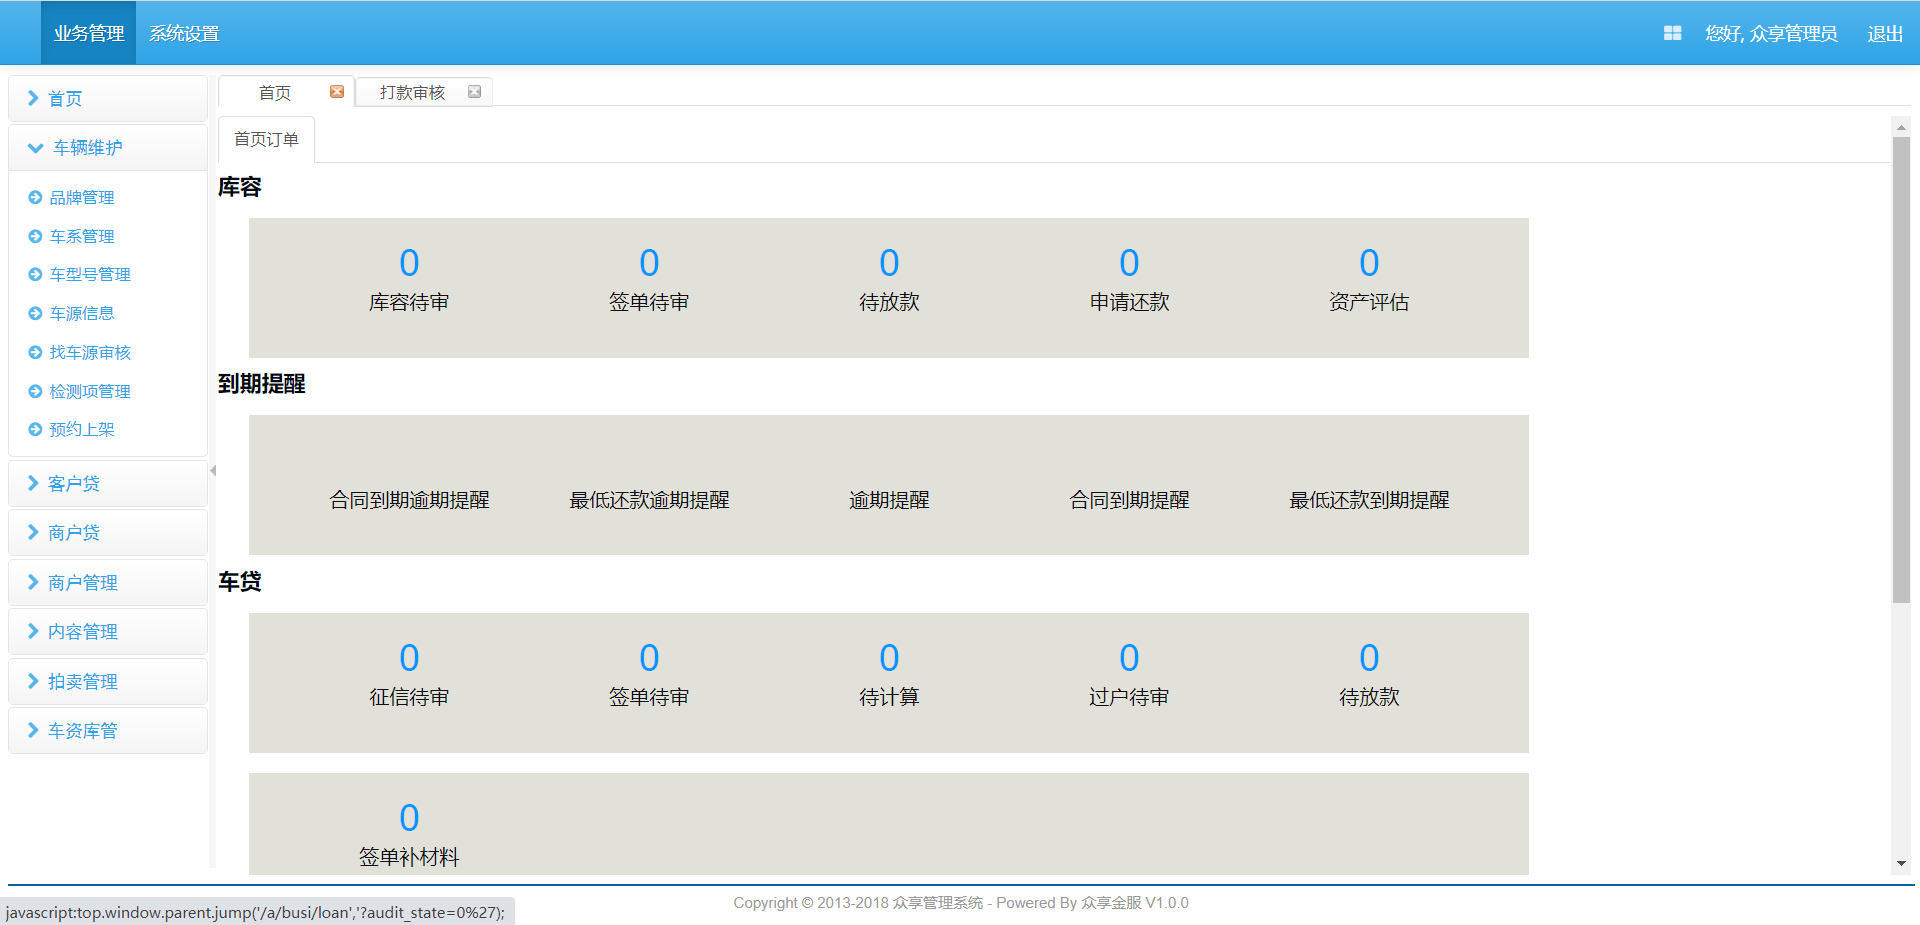Screen dimensions: 1920x925
Task: Open 找车源审核 from the sidebar
Action: 90,353
